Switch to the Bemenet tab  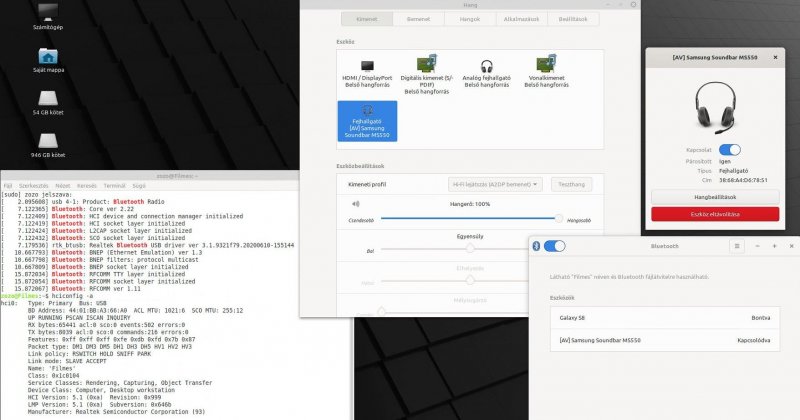coord(418,19)
